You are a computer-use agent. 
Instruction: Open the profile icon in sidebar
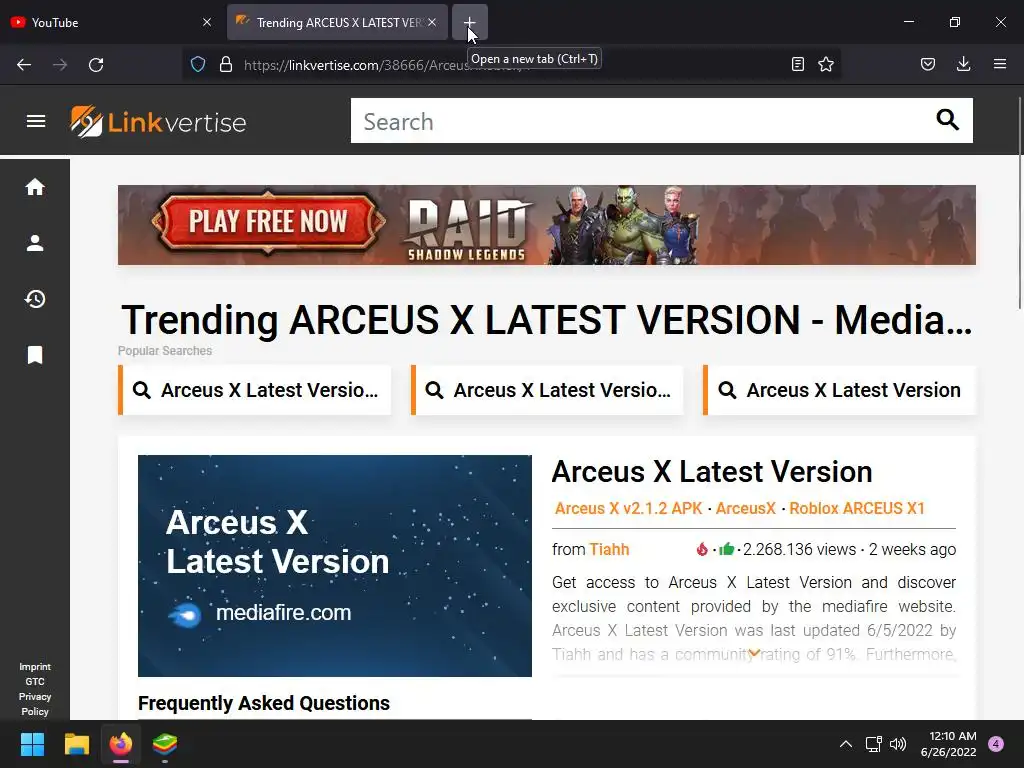(x=35, y=243)
